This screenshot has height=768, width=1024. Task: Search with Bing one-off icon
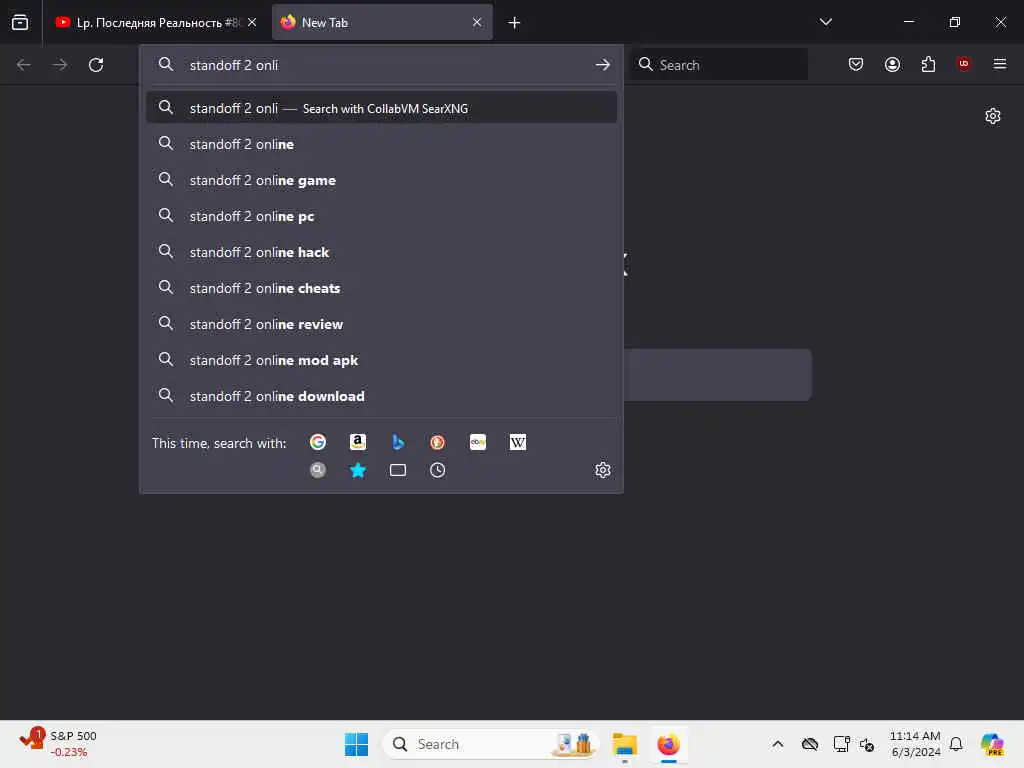(x=398, y=442)
